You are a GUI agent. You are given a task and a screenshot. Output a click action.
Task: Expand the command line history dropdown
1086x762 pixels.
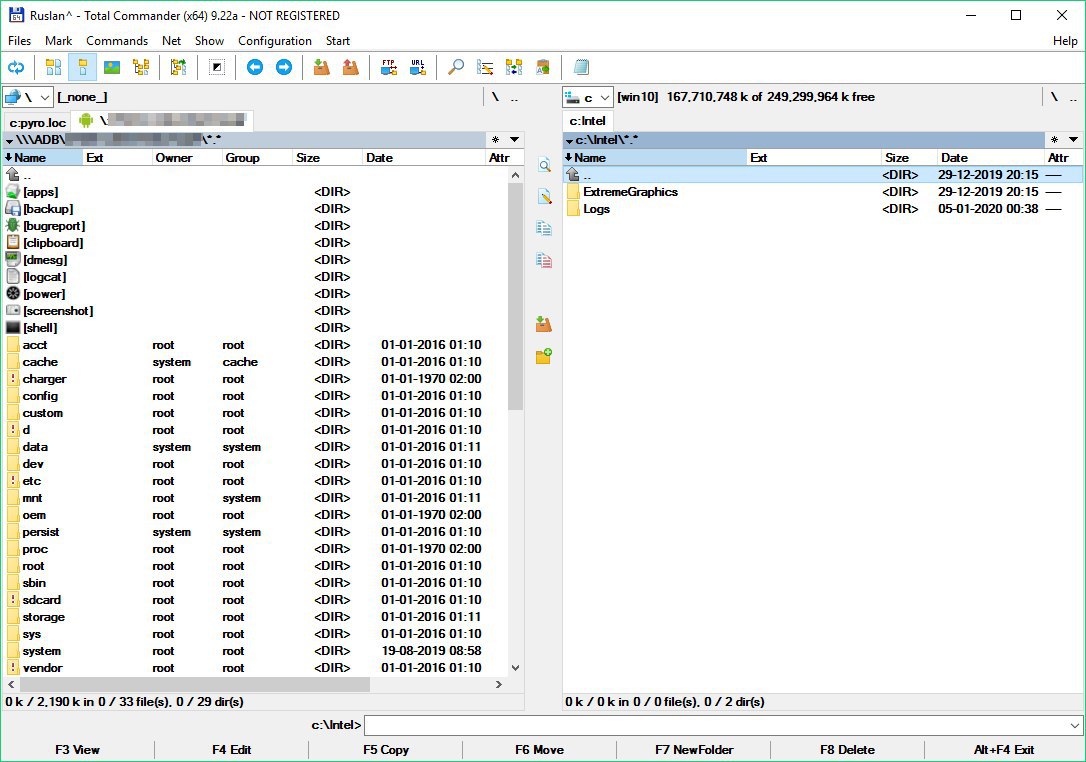coord(1074,725)
